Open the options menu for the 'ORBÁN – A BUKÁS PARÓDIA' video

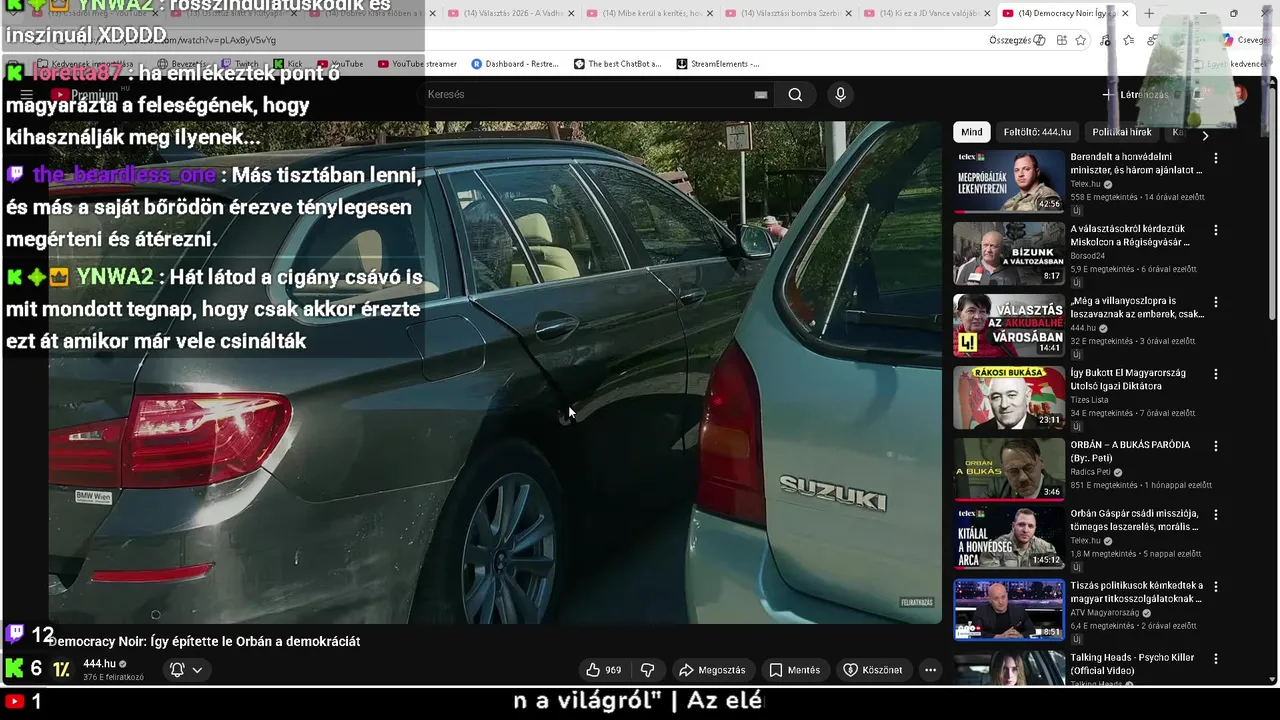(1216, 446)
